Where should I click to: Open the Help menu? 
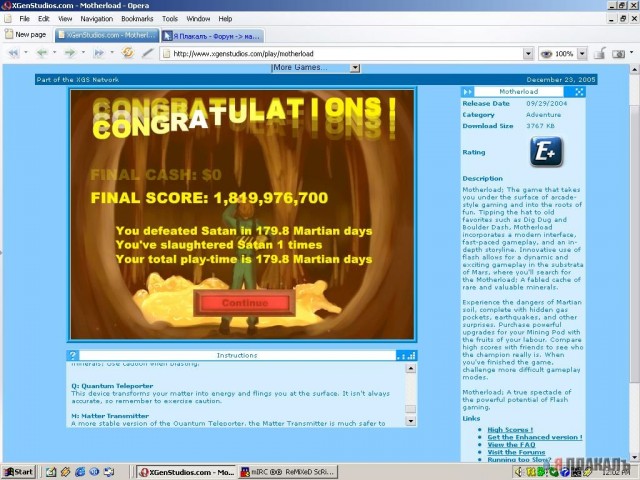coord(225,19)
